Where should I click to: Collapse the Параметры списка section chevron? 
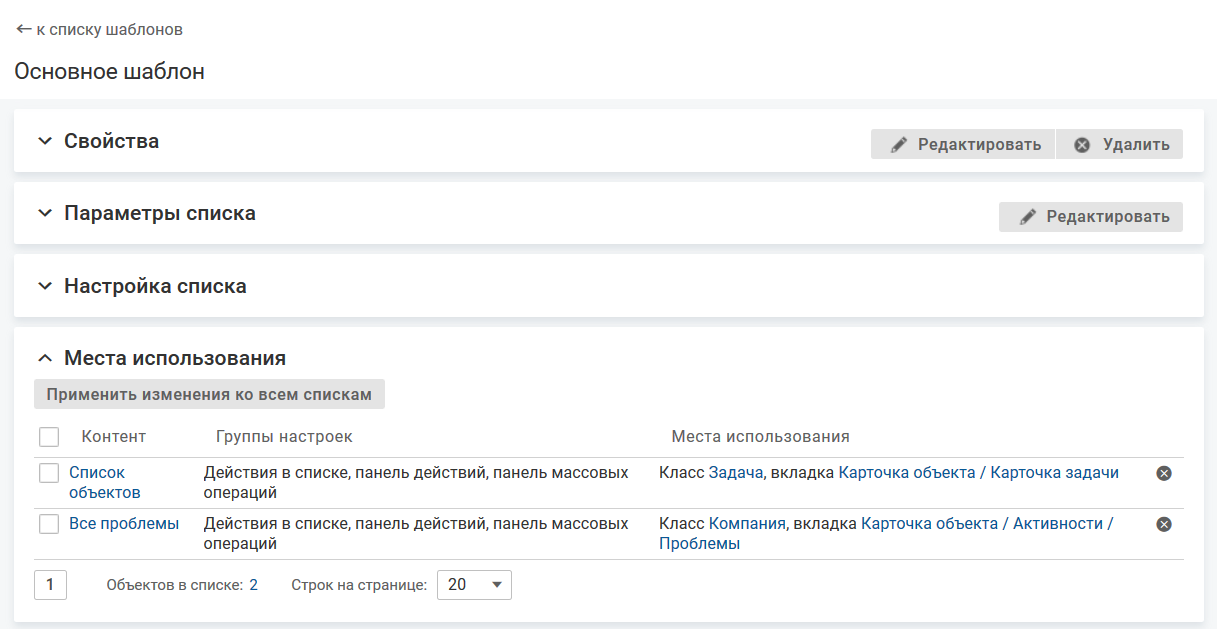[44, 213]
